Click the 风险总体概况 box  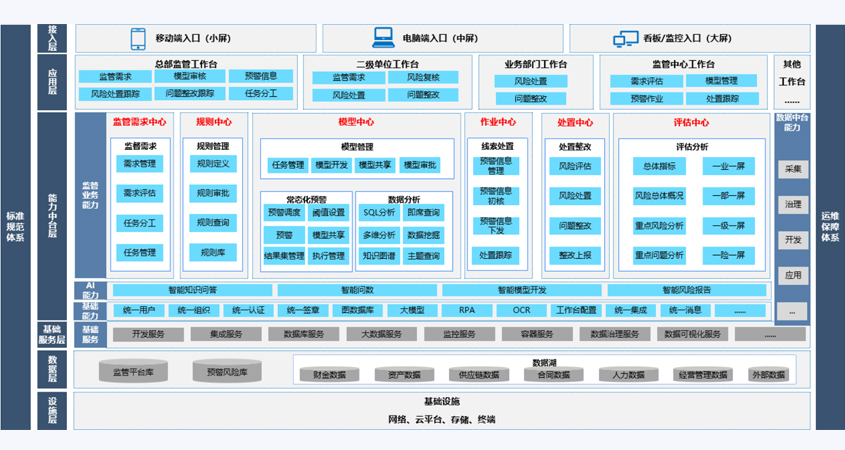659,196
